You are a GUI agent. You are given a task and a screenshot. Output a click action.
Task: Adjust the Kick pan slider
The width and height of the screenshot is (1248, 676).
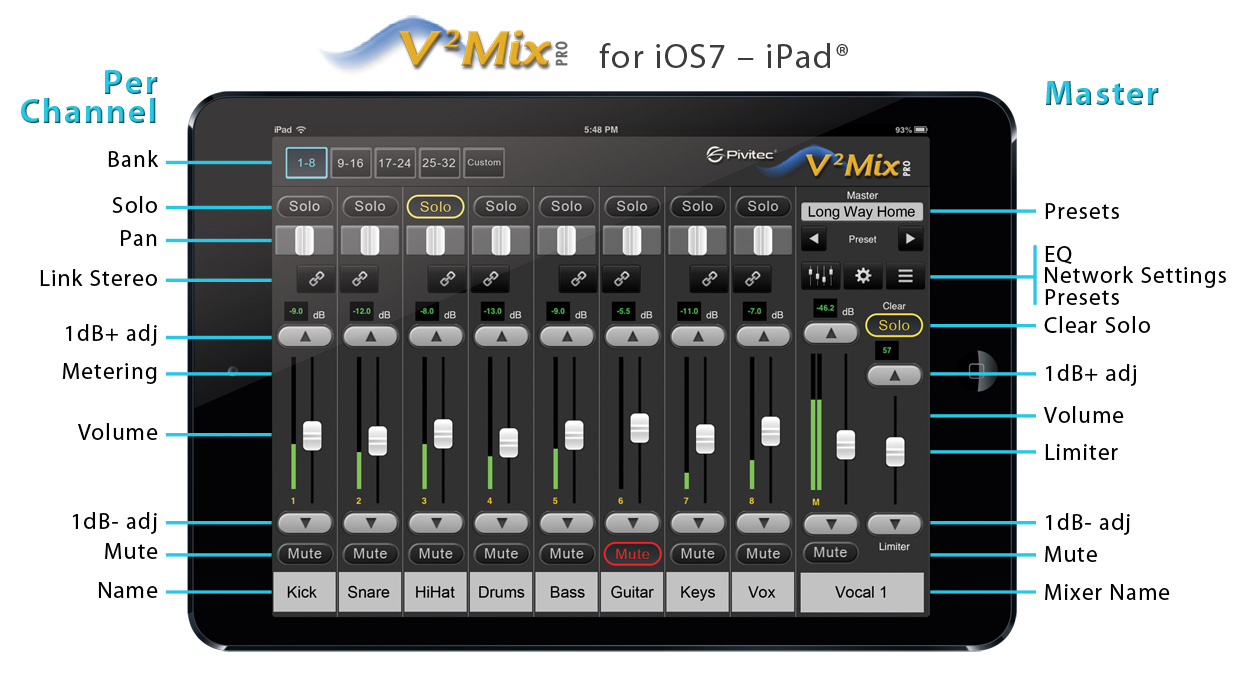coord(305,240)
